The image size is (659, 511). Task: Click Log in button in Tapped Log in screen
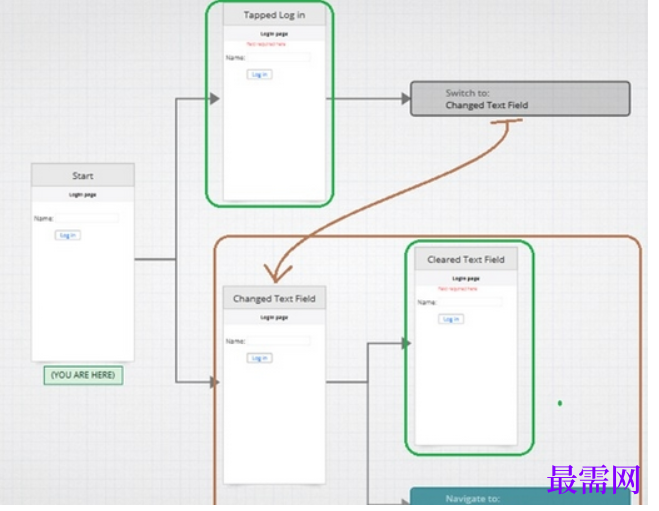click(259, 75)
